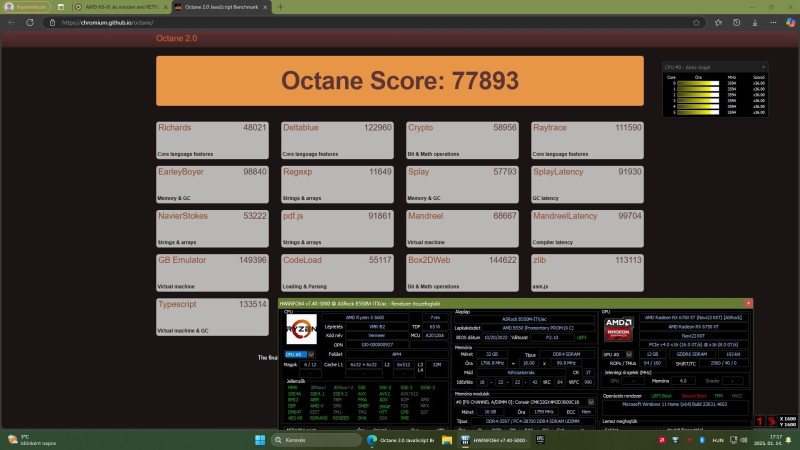Screen dimensions: 800x450
Task: Close the HWiNFO64 system summary window
Action: pyautogui.click(x=748, y=303)
